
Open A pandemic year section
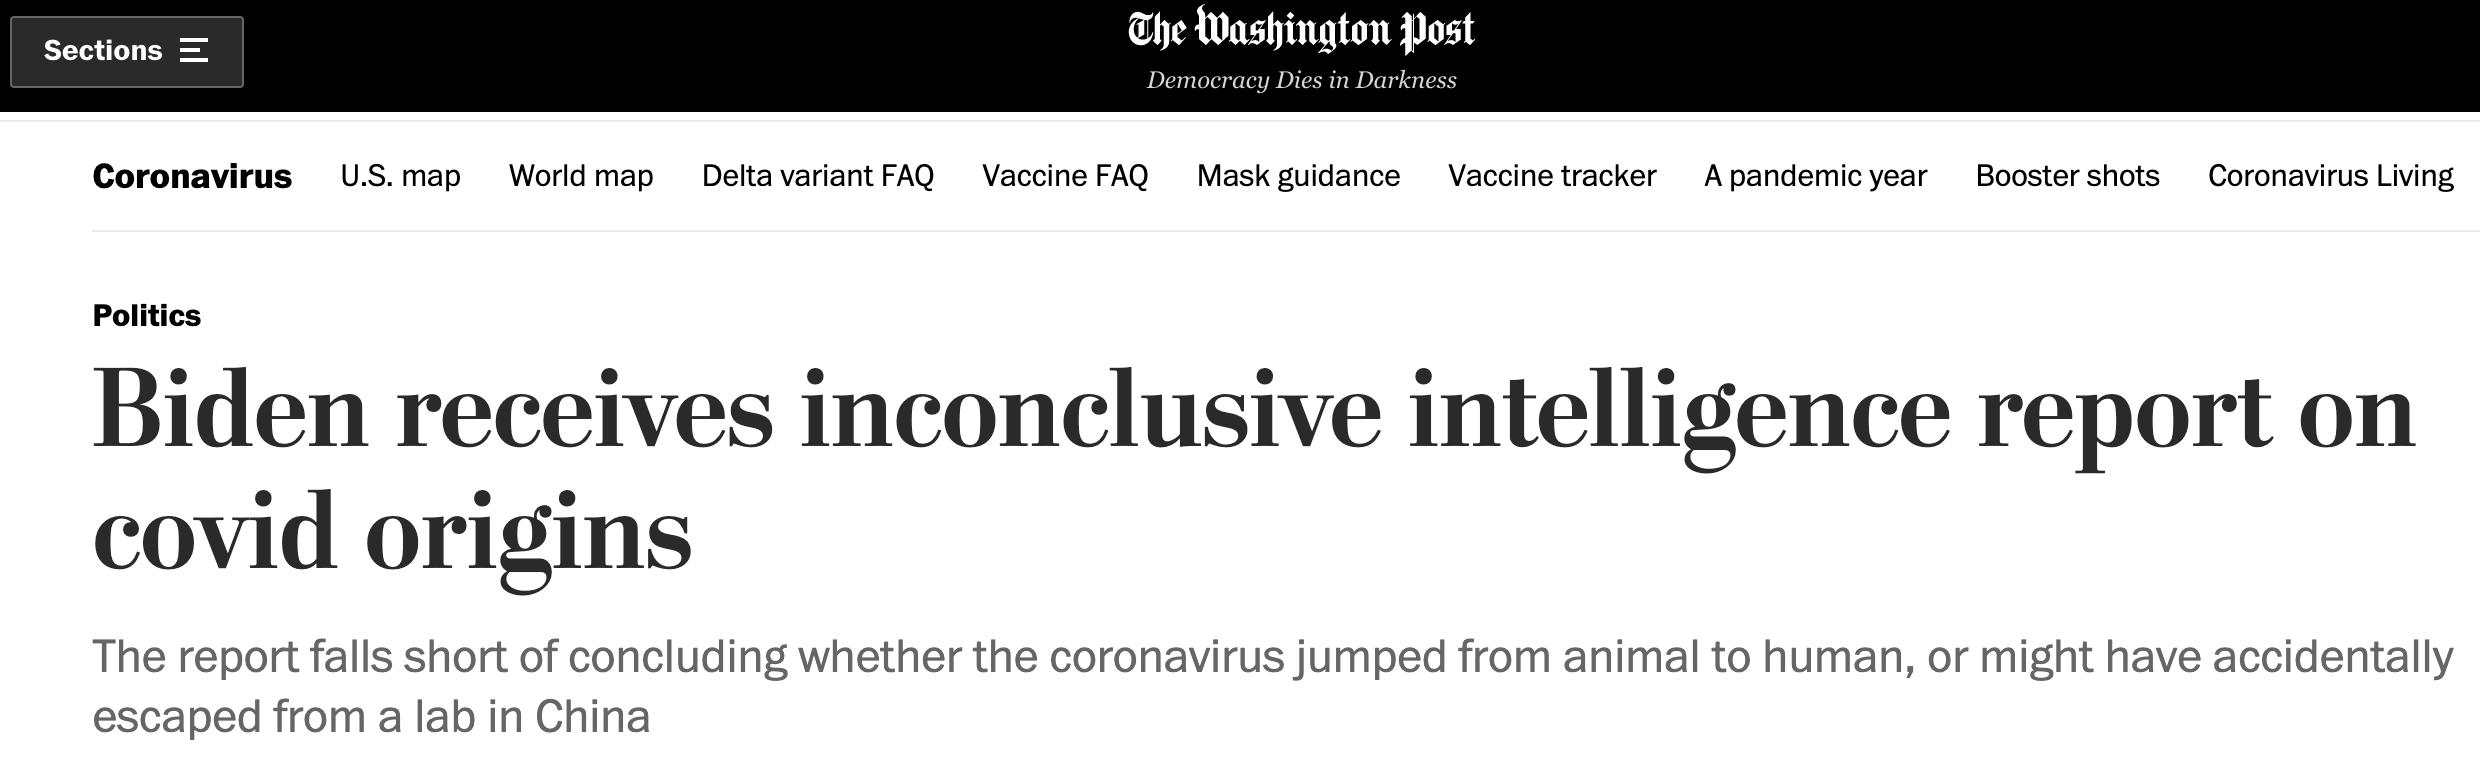[x=1815, y=176]
